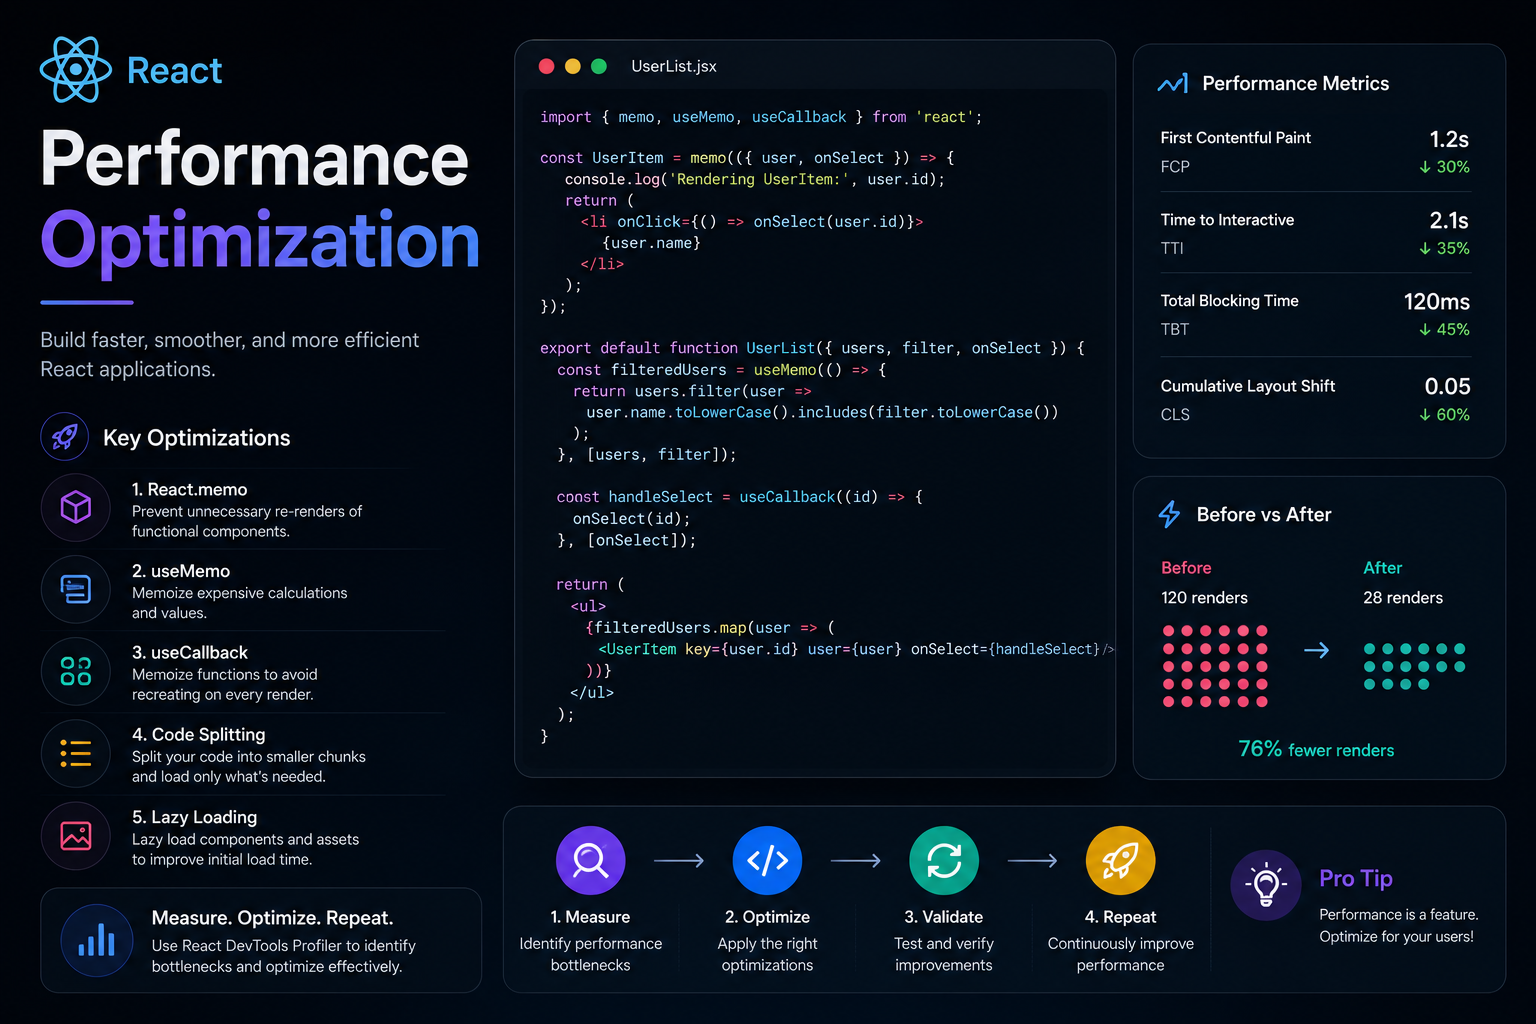The width and height of the screenshot is (1536, 1024).
Task: Click the '2.1s' TTI value
Action: pos(1449,220)
